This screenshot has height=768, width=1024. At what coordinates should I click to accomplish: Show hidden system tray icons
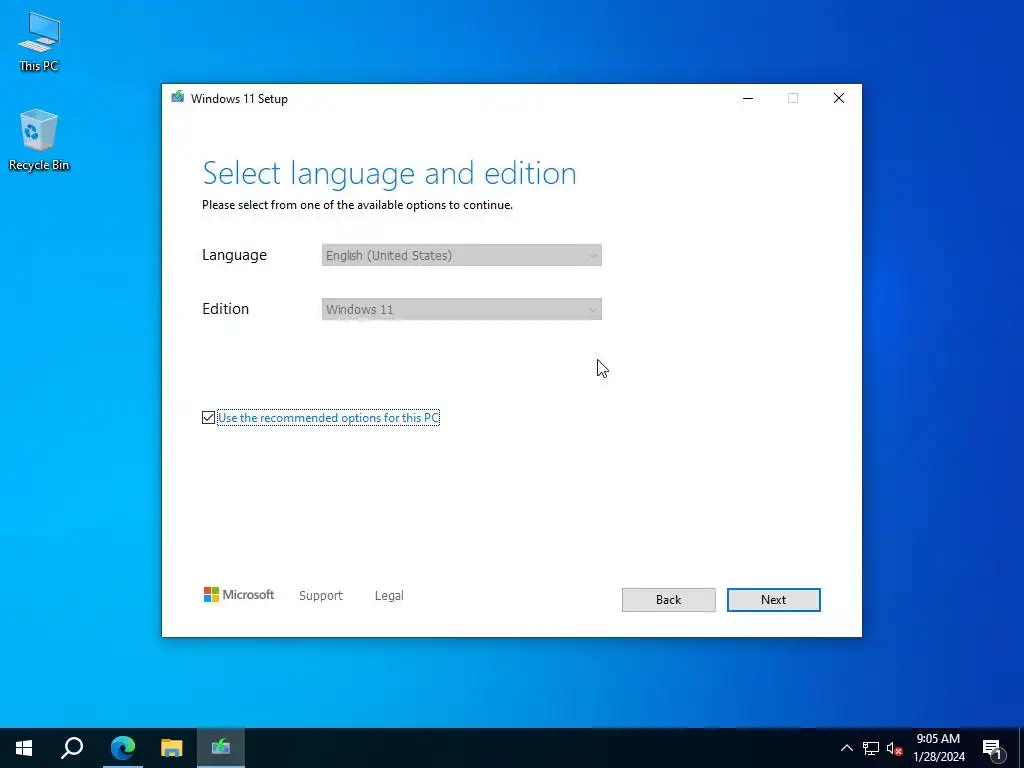tap(846, 748)
